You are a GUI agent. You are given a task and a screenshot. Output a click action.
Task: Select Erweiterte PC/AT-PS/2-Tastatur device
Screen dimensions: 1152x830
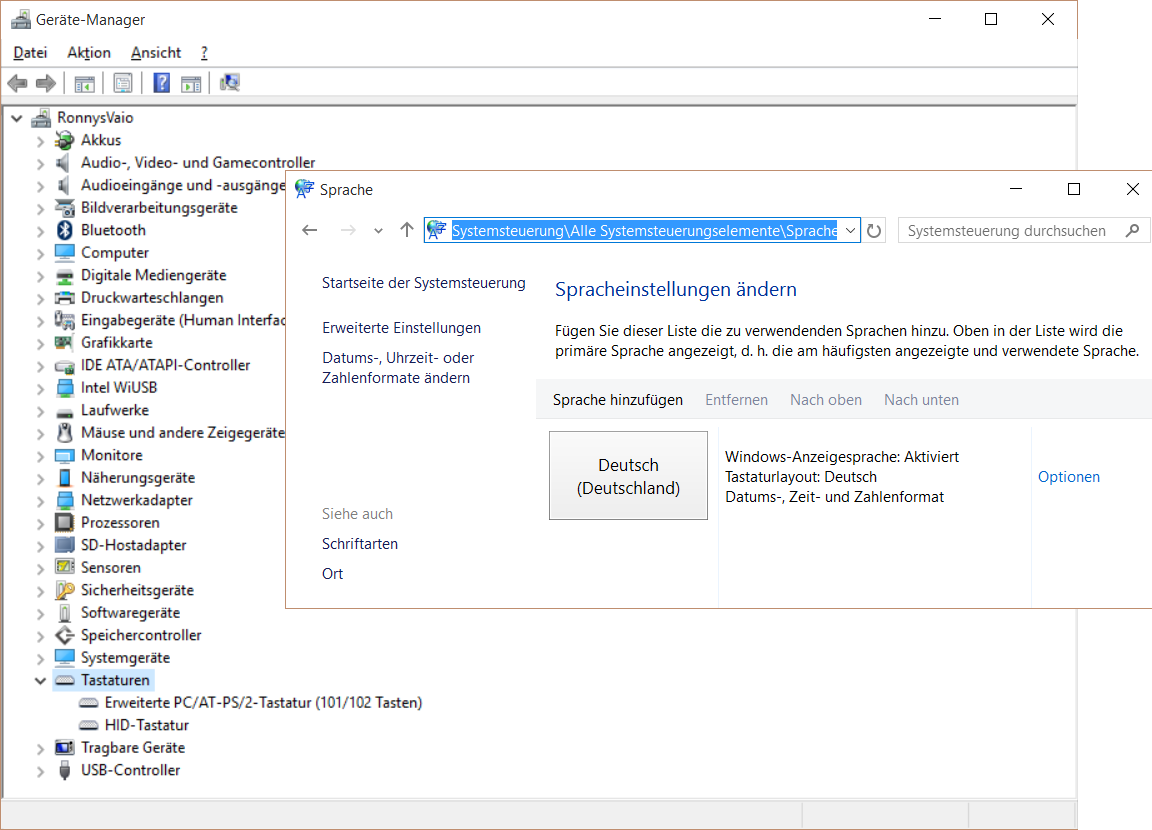click(263, 703)
